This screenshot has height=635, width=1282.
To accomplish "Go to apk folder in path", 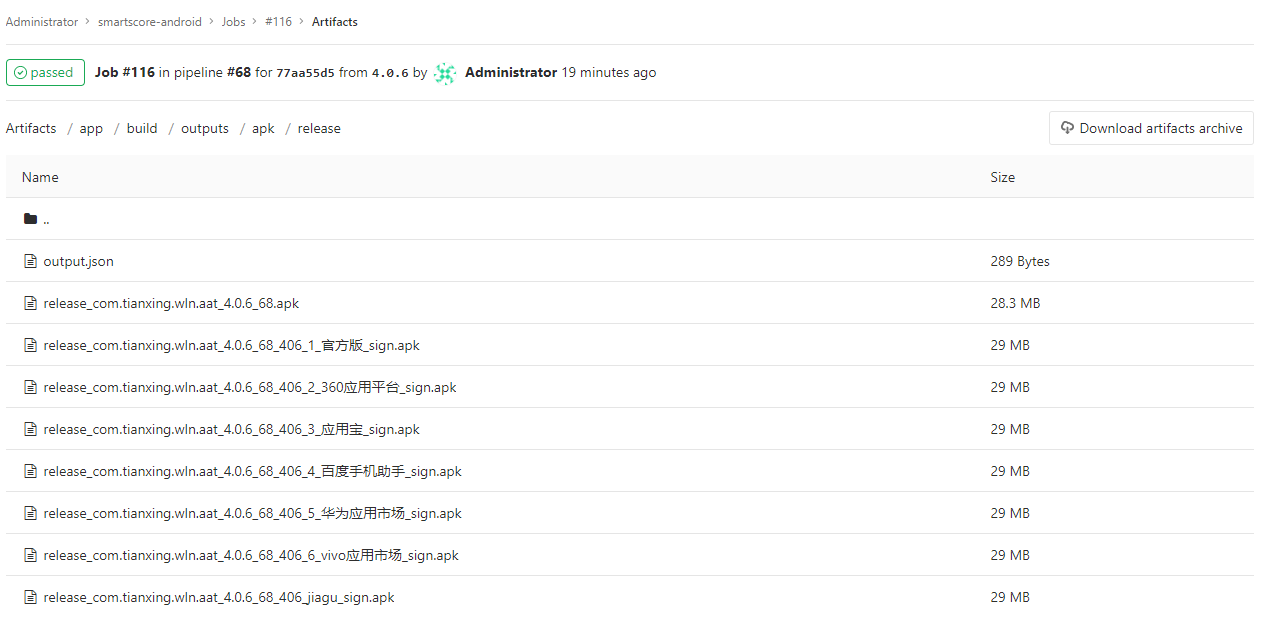I will pyautogui.click(x=263, y=129).
